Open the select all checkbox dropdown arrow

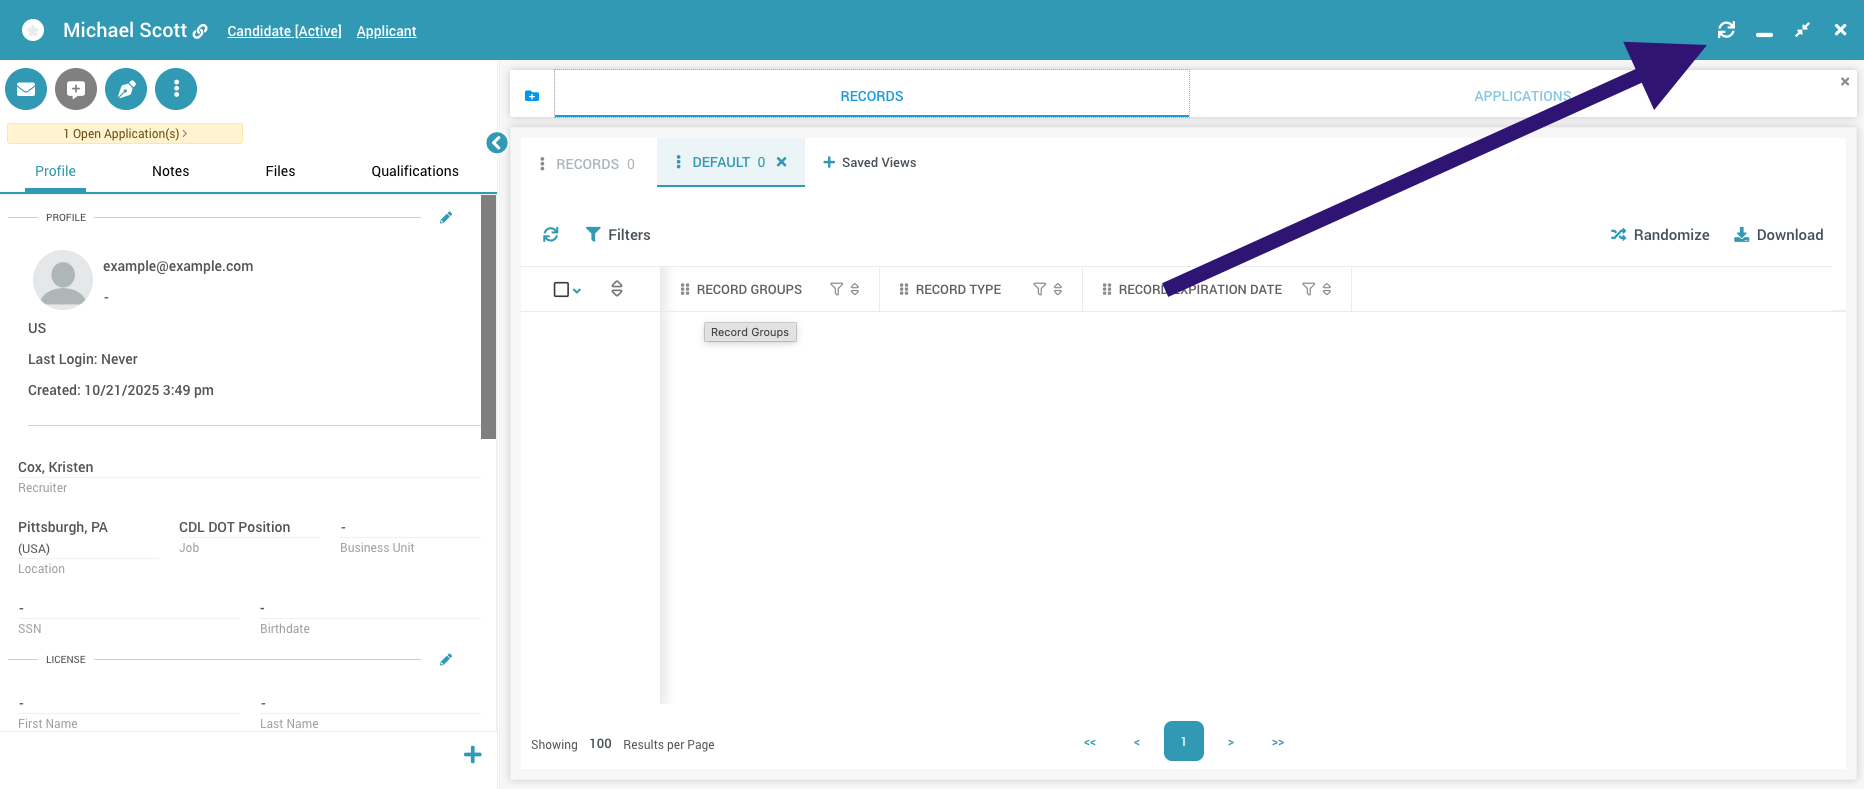click(577, 291)
